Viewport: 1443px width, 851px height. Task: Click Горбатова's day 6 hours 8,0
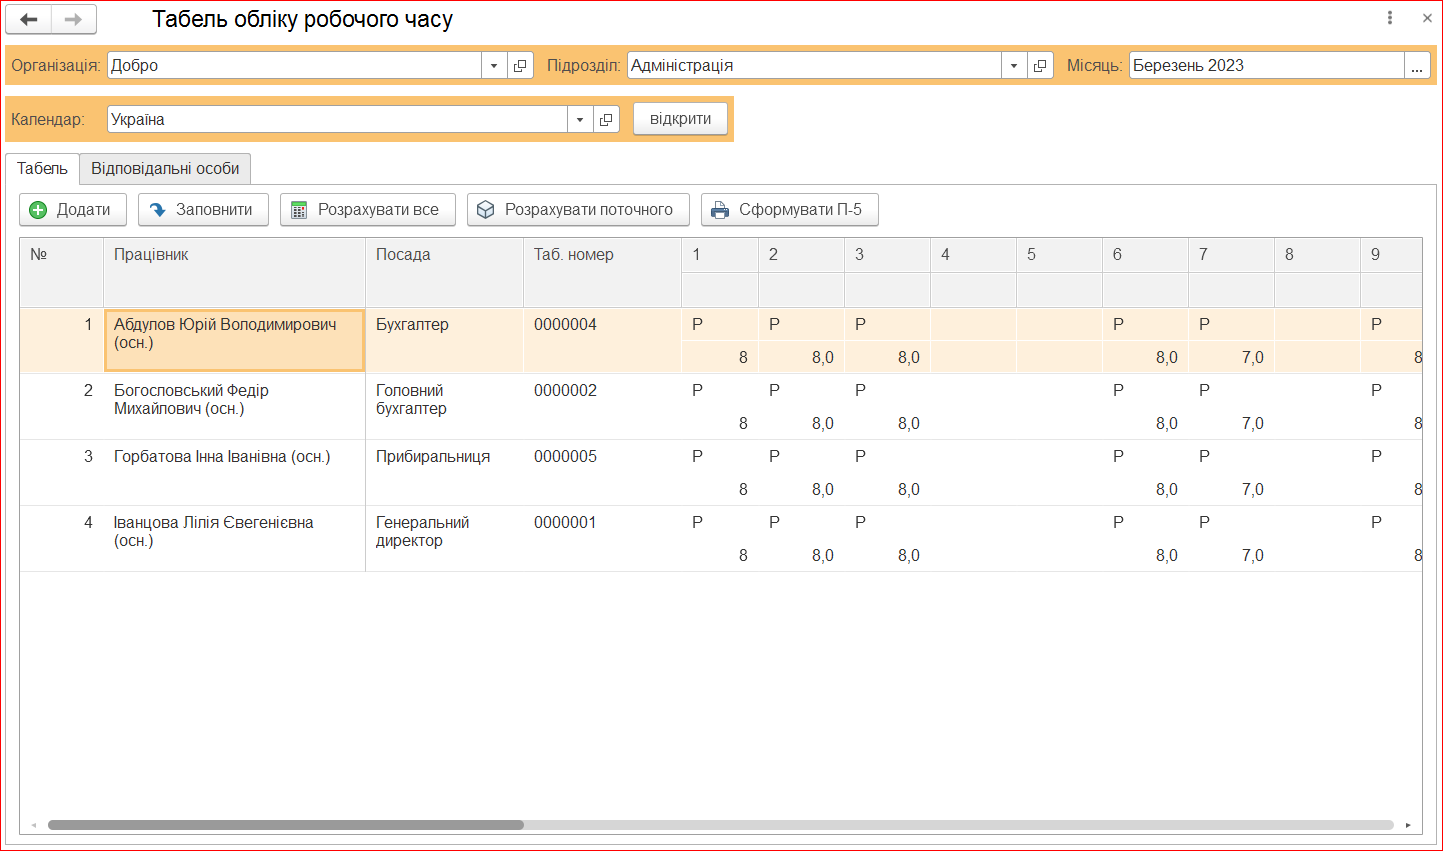(x=1145, y=489)
